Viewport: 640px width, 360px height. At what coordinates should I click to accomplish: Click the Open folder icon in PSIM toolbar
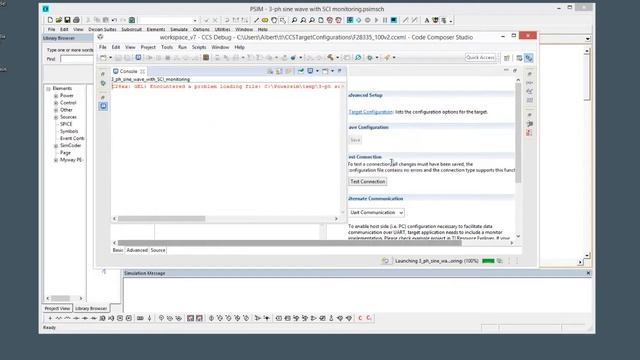point(59,20)
